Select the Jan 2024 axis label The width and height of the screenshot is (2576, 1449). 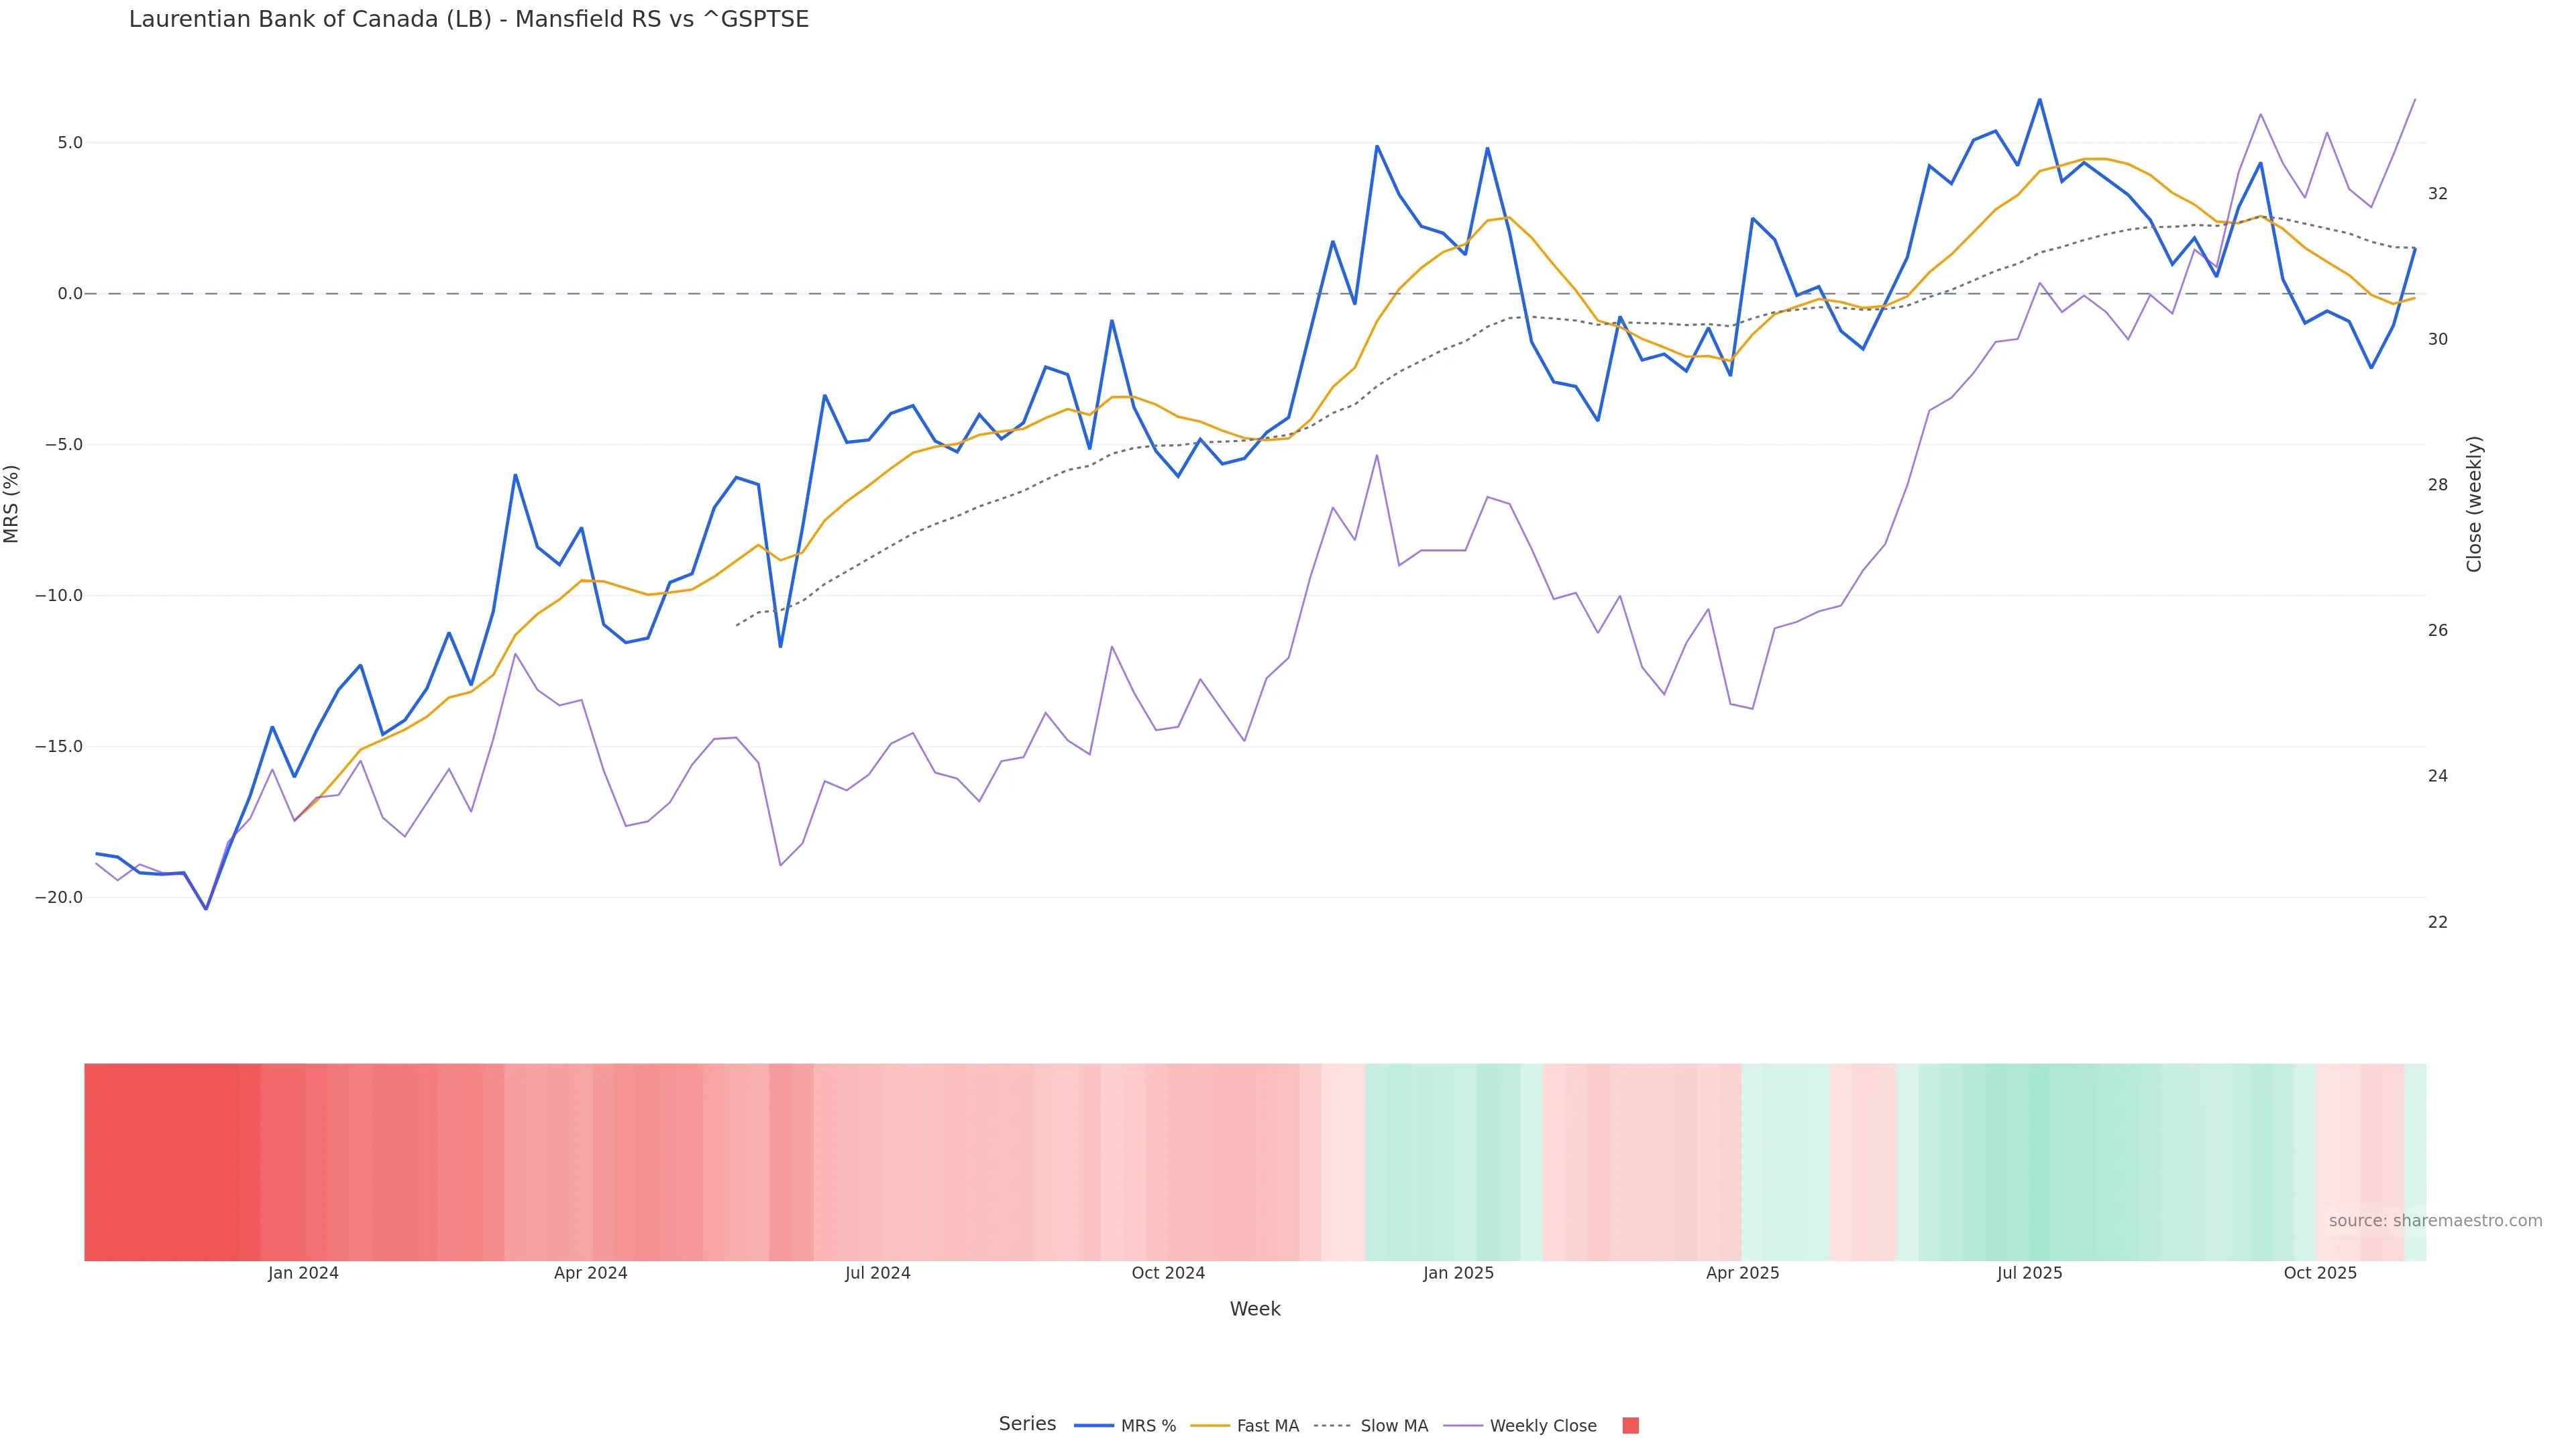tap(303, 1273)
